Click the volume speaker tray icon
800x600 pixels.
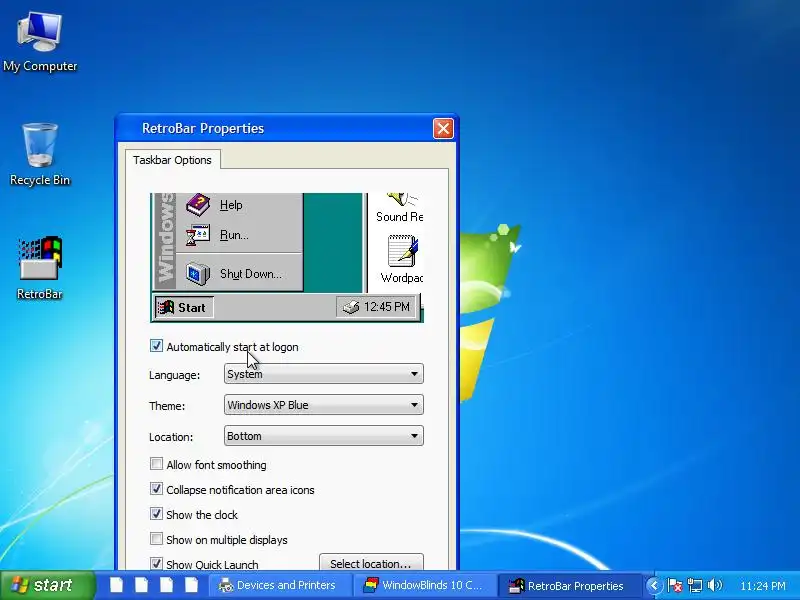click(x=715, y=585)
